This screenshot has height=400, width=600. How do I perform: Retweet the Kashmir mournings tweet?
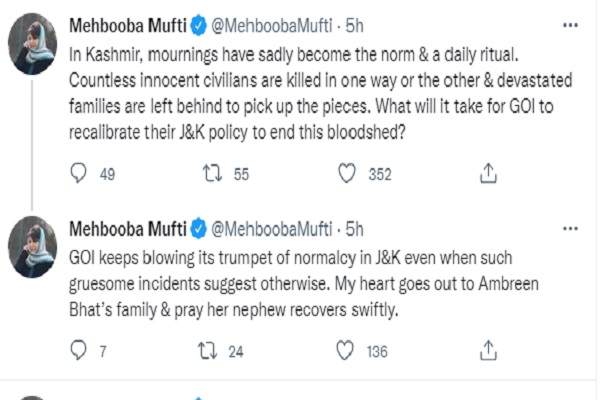point(214,174)
